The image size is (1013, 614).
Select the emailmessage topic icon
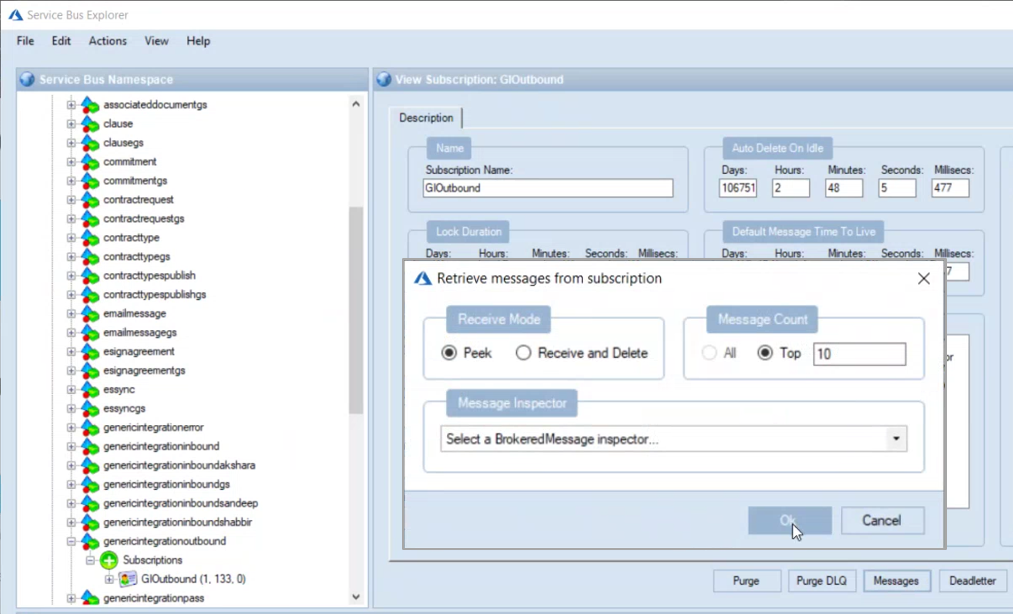[x=90, y=313]
